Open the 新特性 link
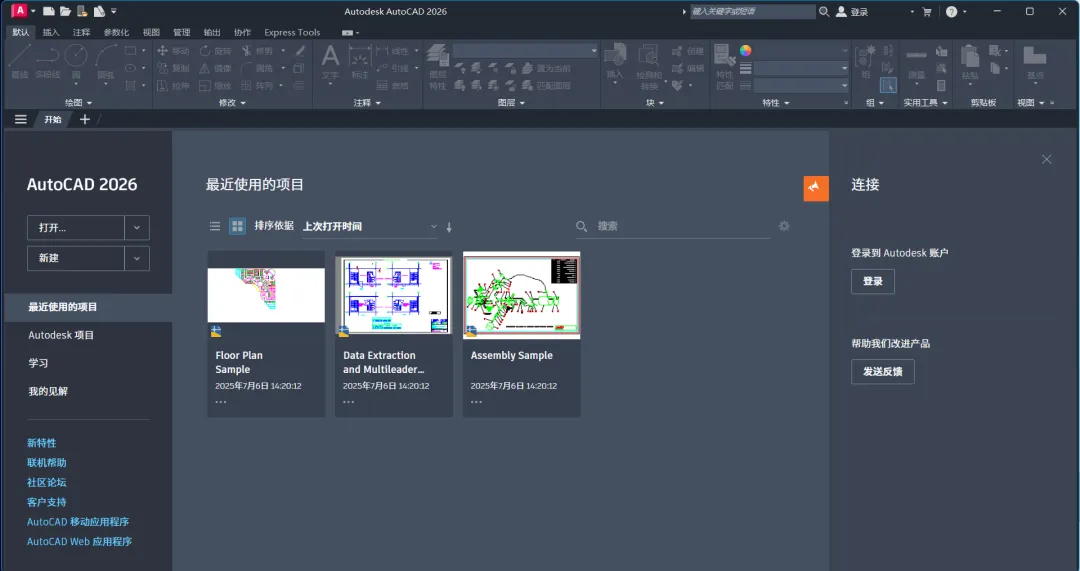This screenshot has width=1080, height=571. click(42, 443)
